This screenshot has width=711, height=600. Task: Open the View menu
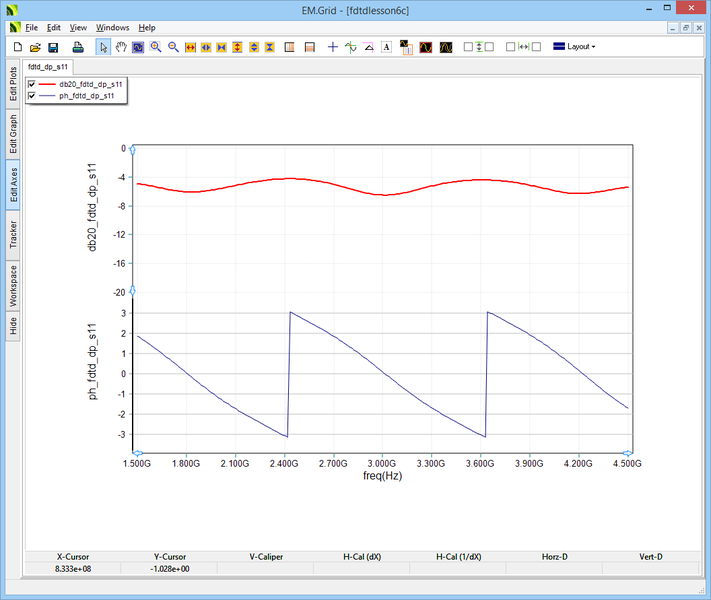point(78,28)
